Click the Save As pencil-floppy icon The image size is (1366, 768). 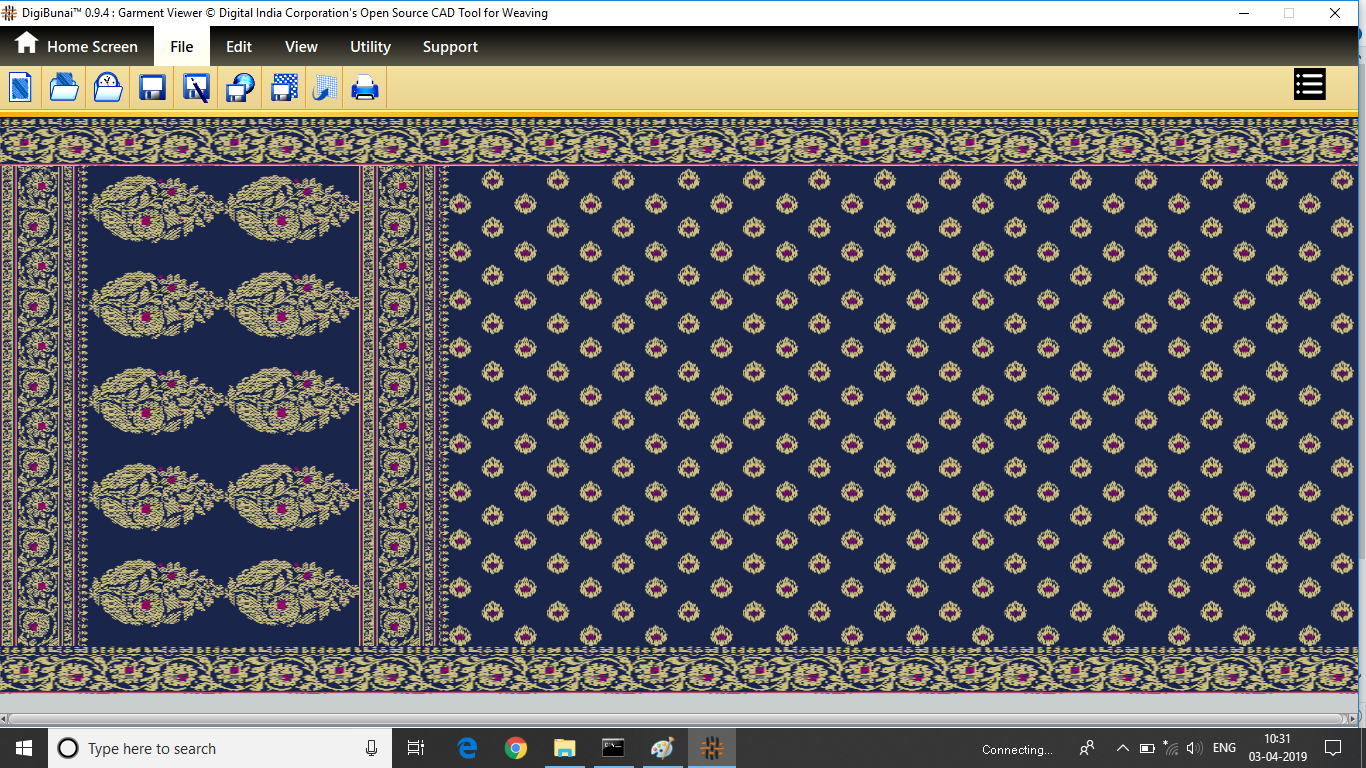pos(196,88)
